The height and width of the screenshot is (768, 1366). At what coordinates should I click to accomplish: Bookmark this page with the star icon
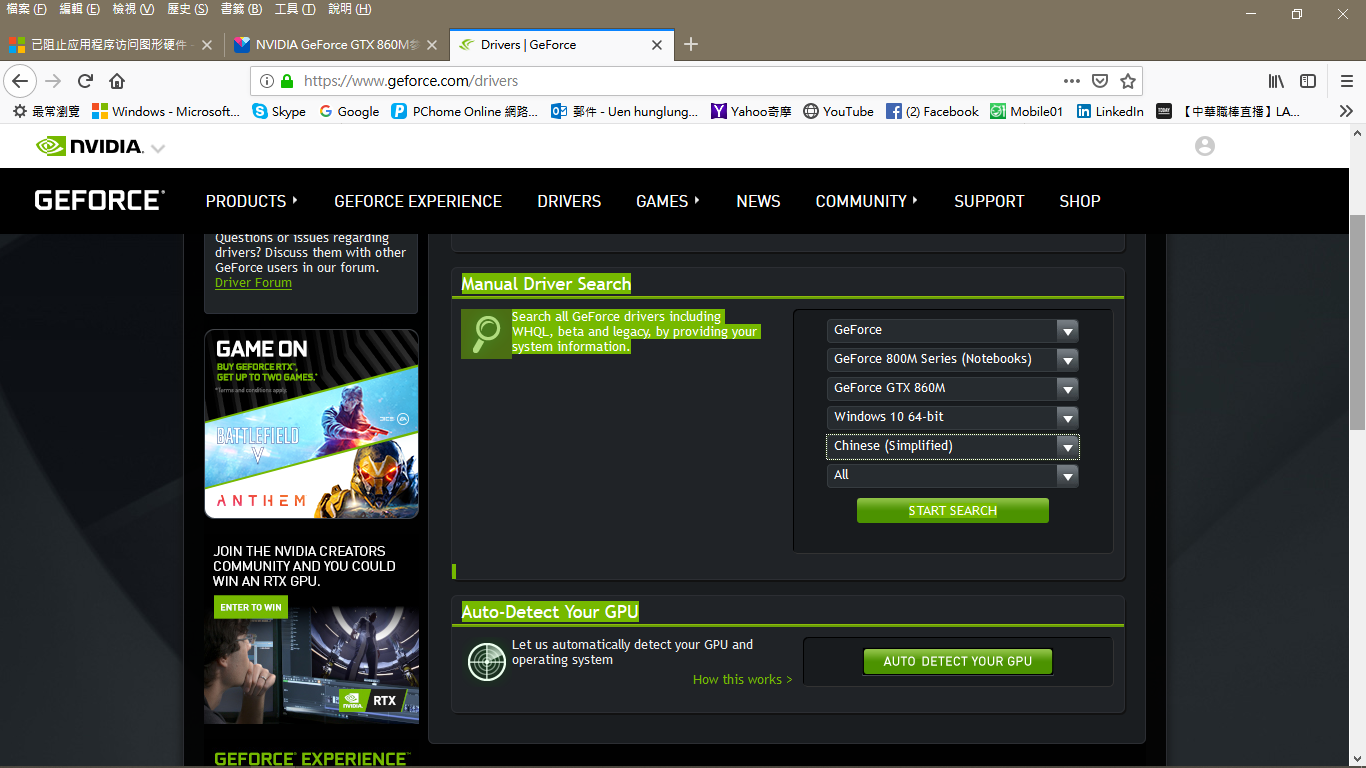1128,81
